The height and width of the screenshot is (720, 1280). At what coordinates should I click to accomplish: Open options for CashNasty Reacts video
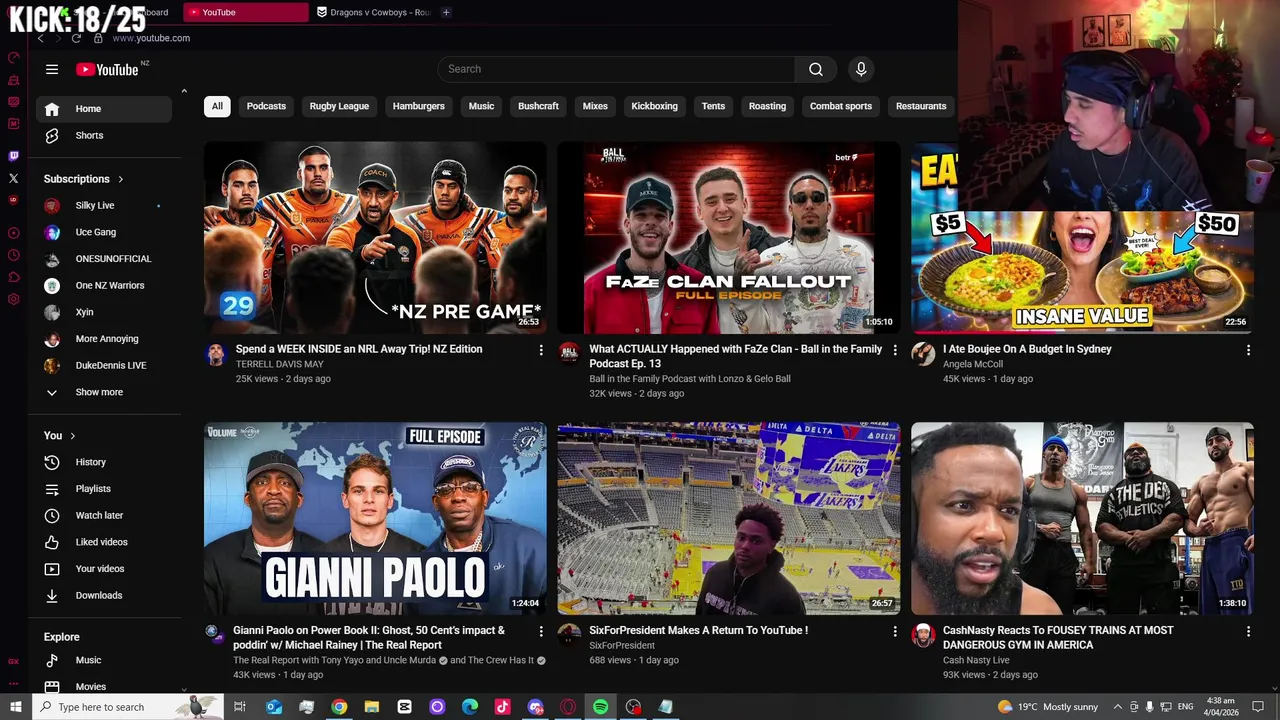pyautogui.click(x=1248, y=631)
